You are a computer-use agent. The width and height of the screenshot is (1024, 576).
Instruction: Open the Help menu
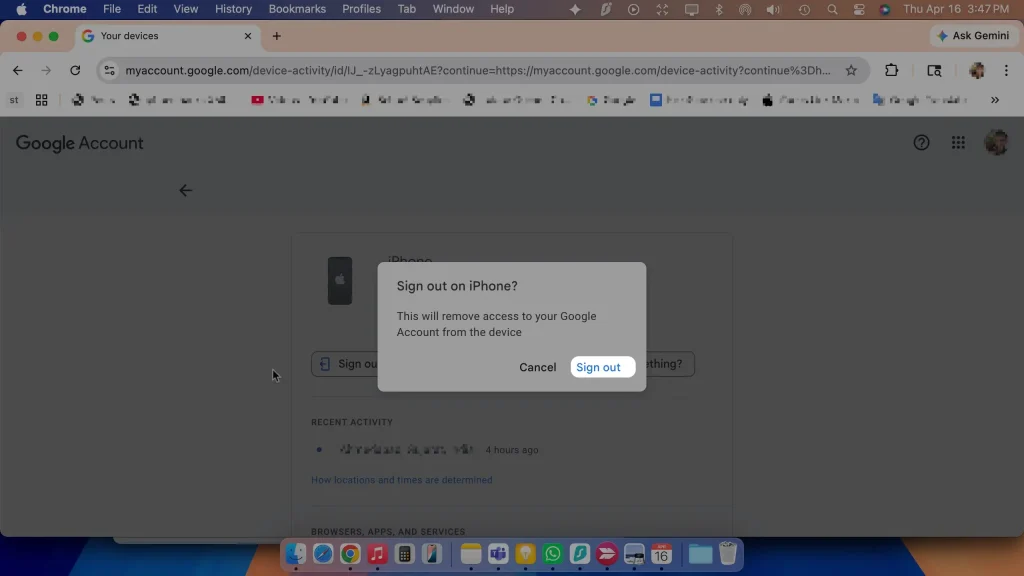pos(502,9)
